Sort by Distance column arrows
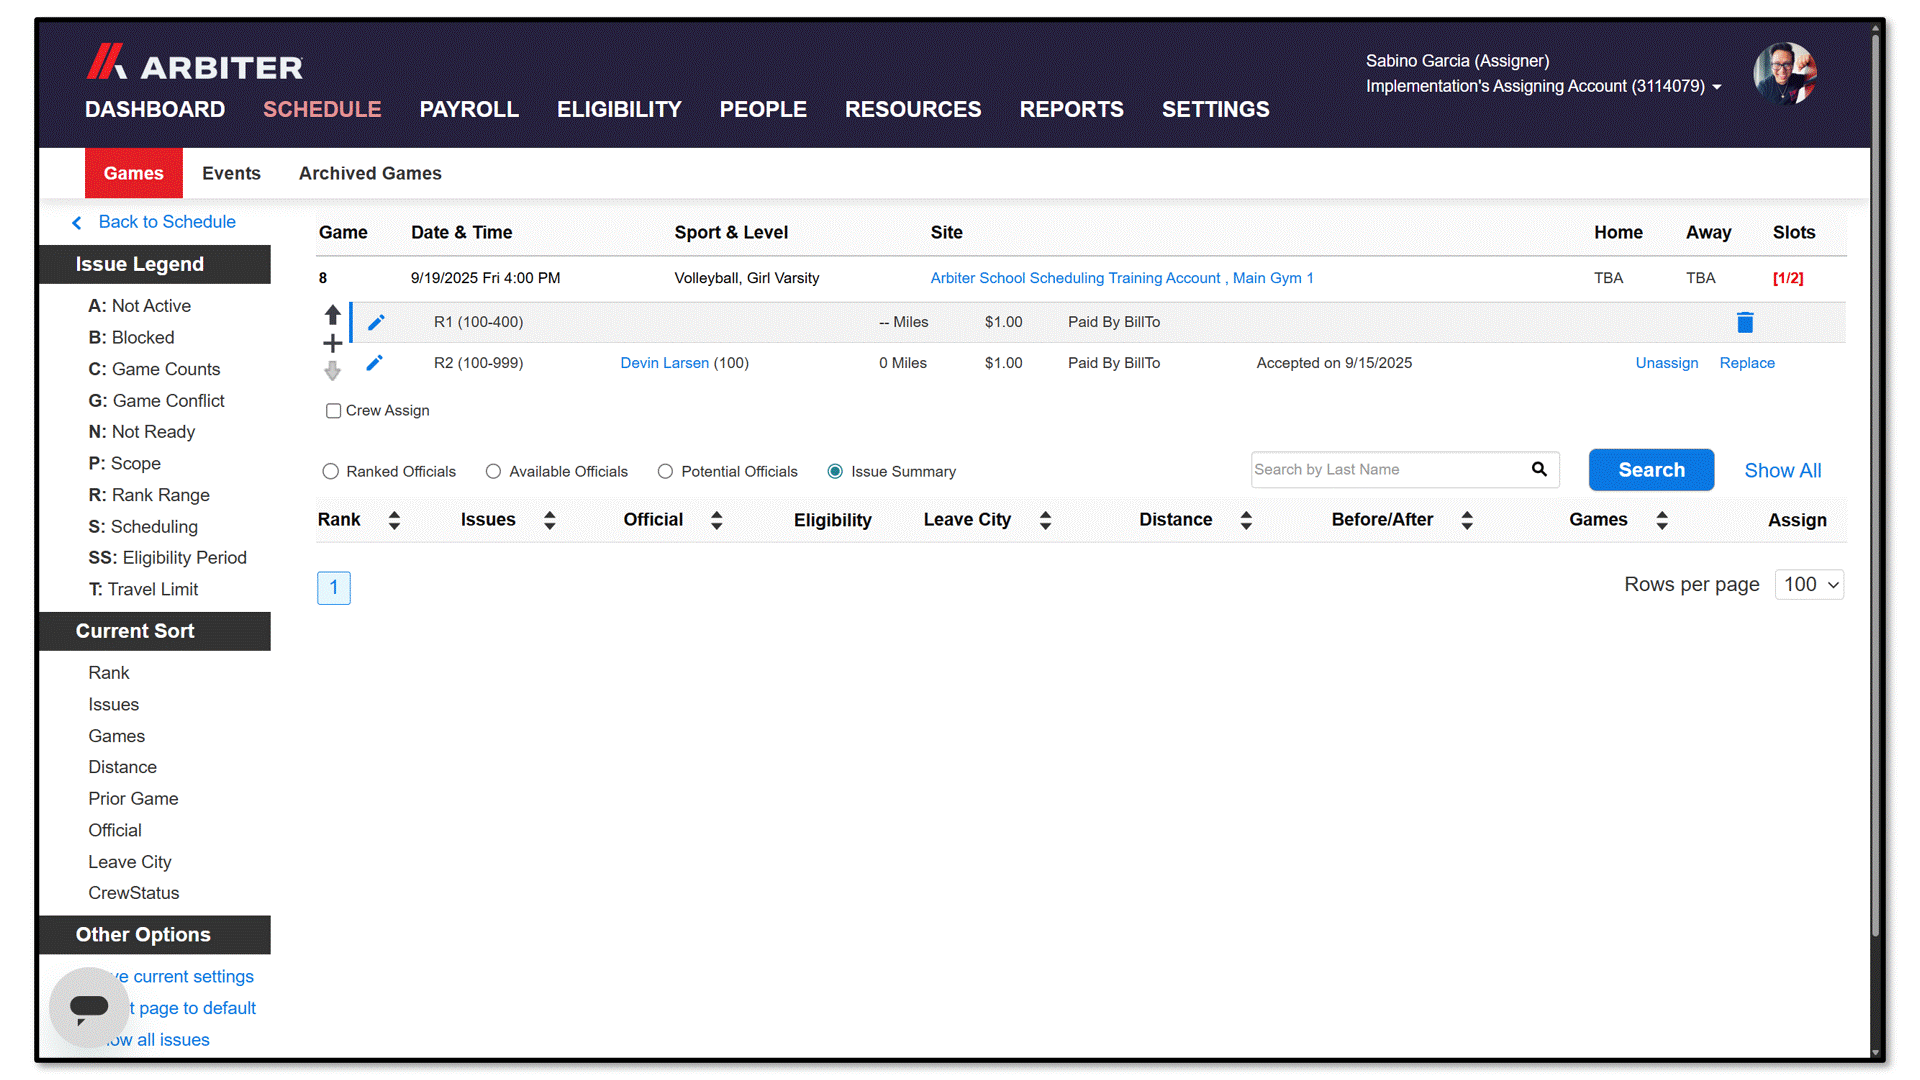The width and height of the screenshot is (1920, 1080). coord(1246,520)
